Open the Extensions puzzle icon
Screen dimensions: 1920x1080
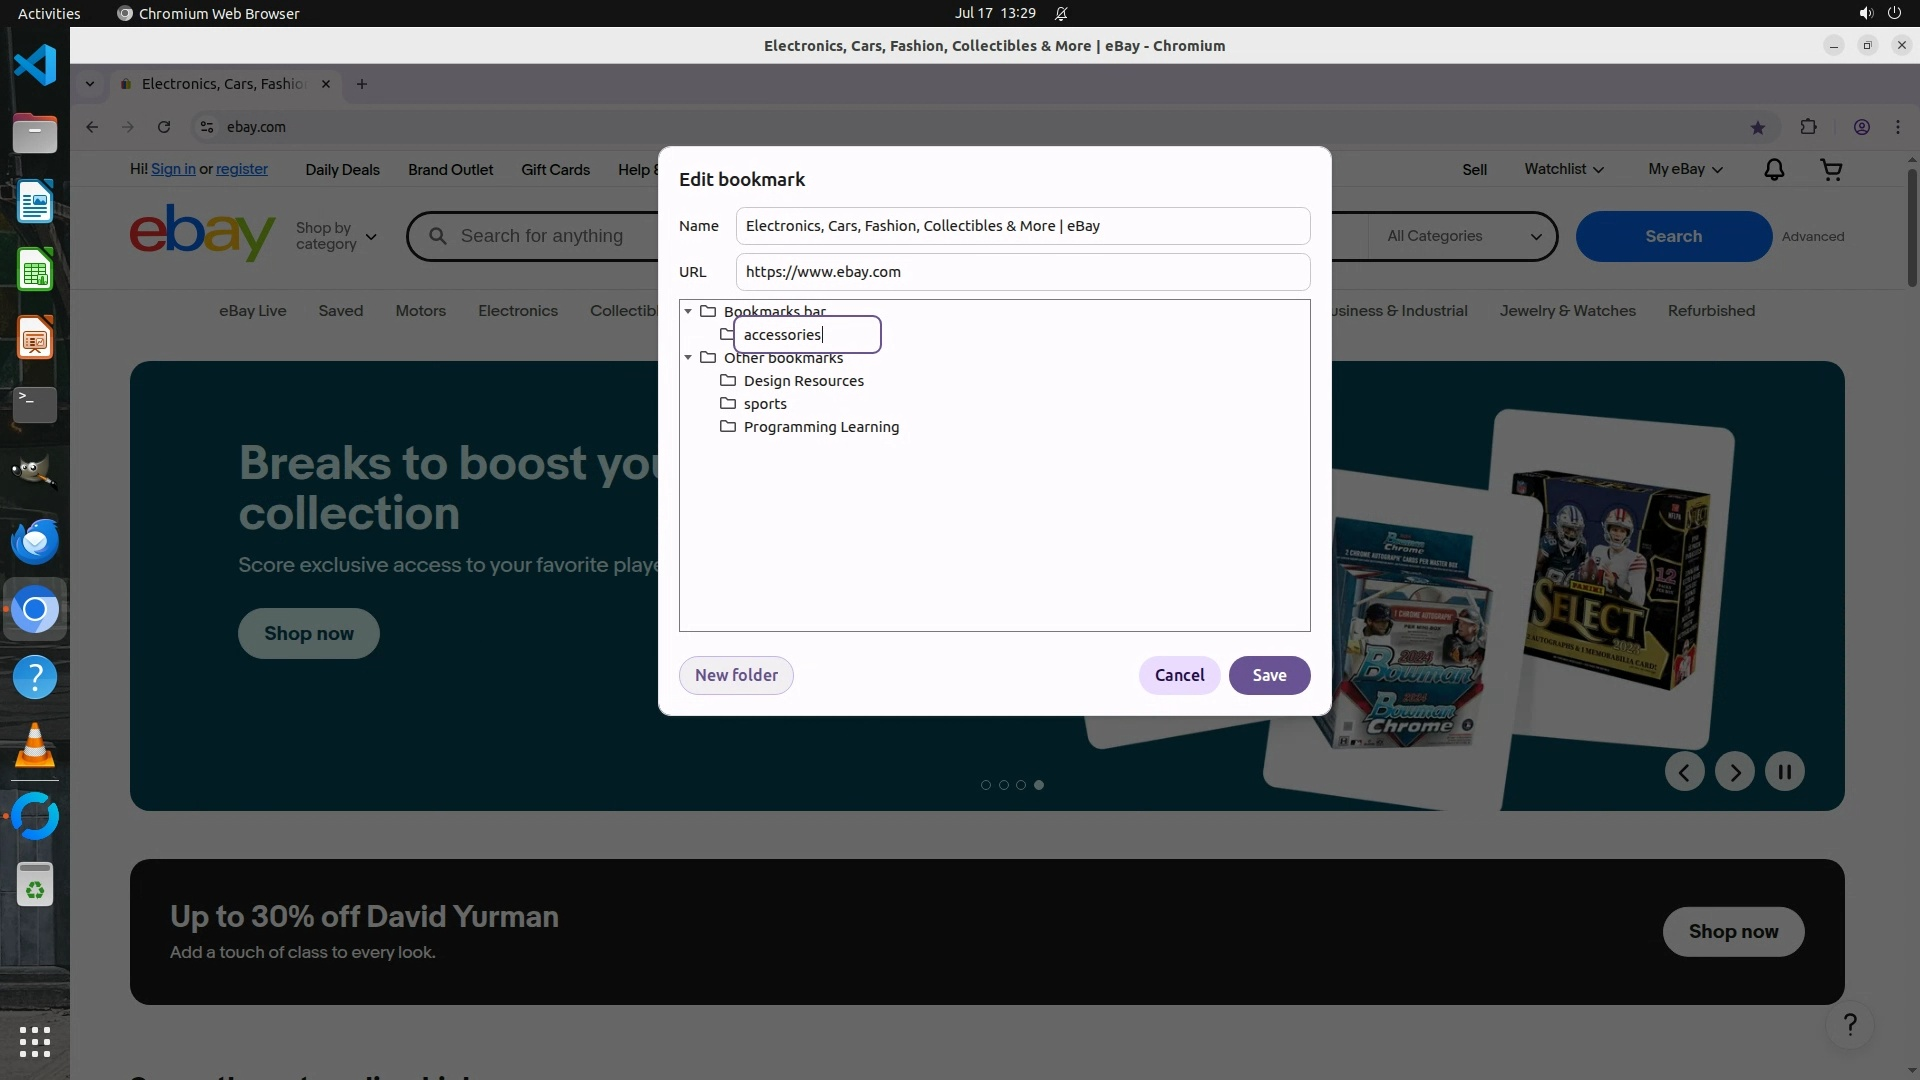1808,127
